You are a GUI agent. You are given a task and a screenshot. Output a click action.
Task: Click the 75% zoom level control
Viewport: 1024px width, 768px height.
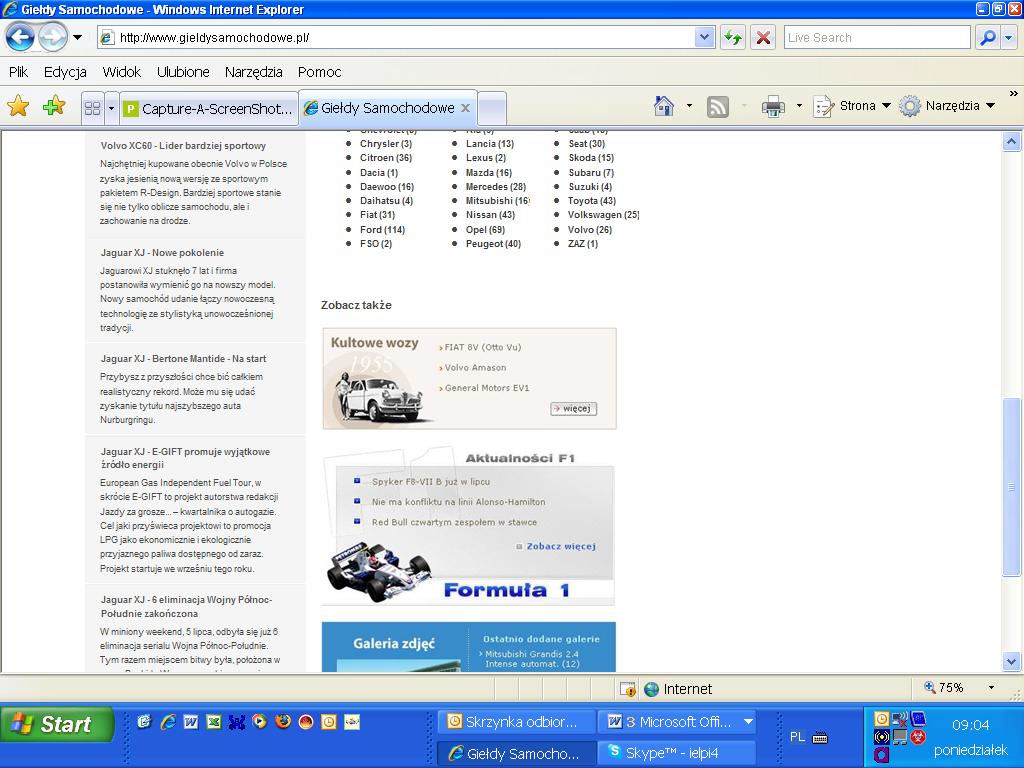944,688
